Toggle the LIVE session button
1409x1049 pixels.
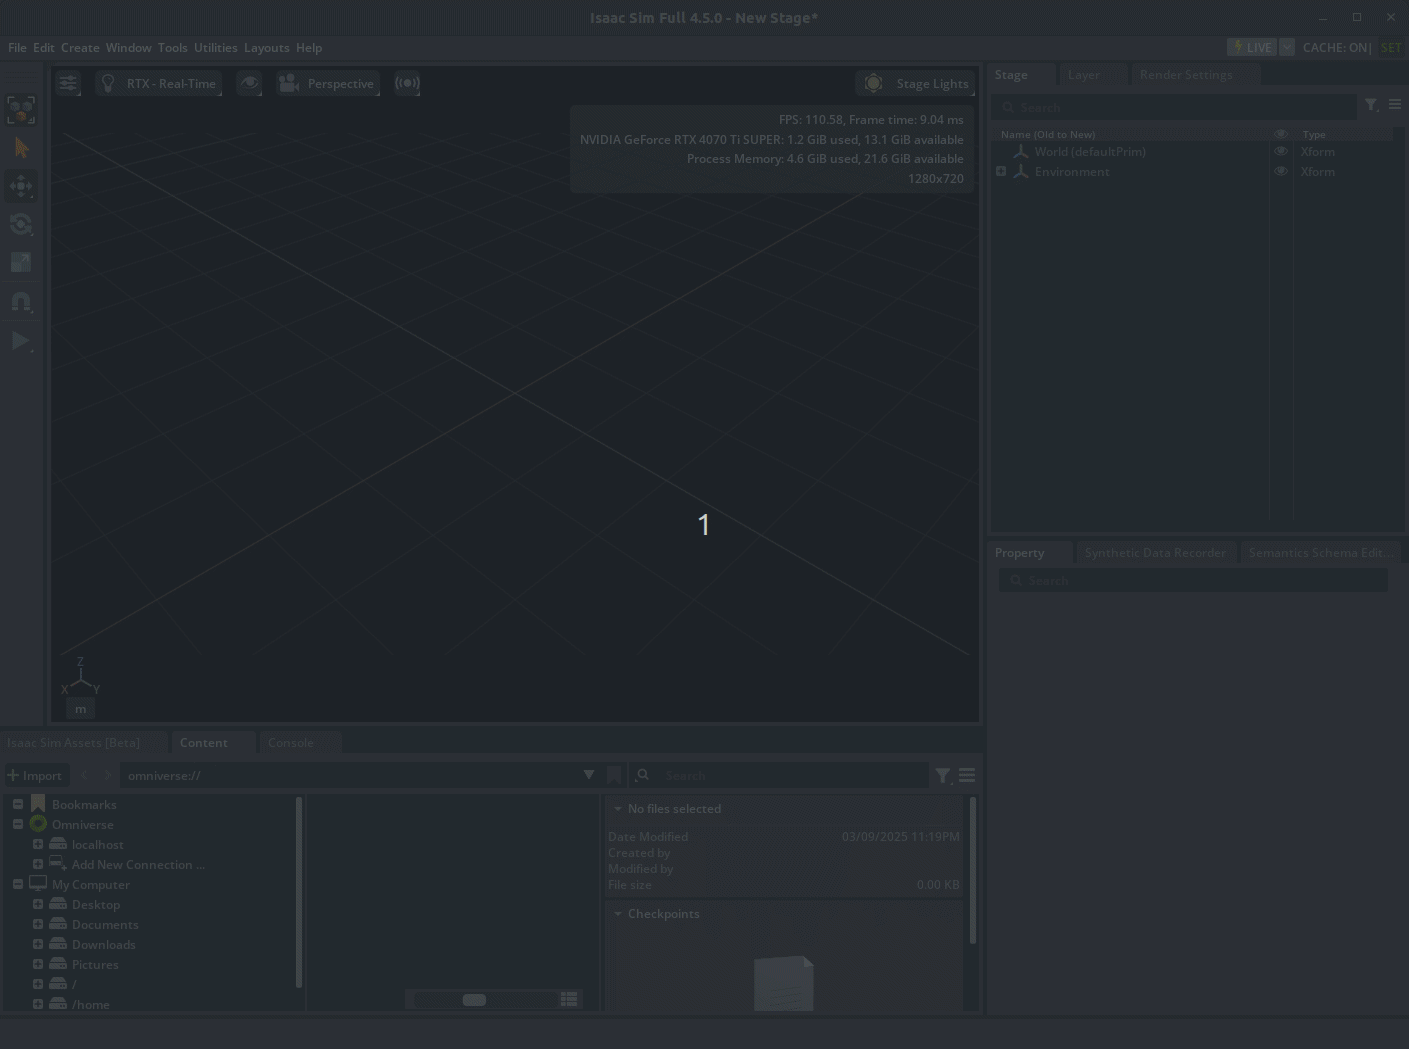[1252, 47]
